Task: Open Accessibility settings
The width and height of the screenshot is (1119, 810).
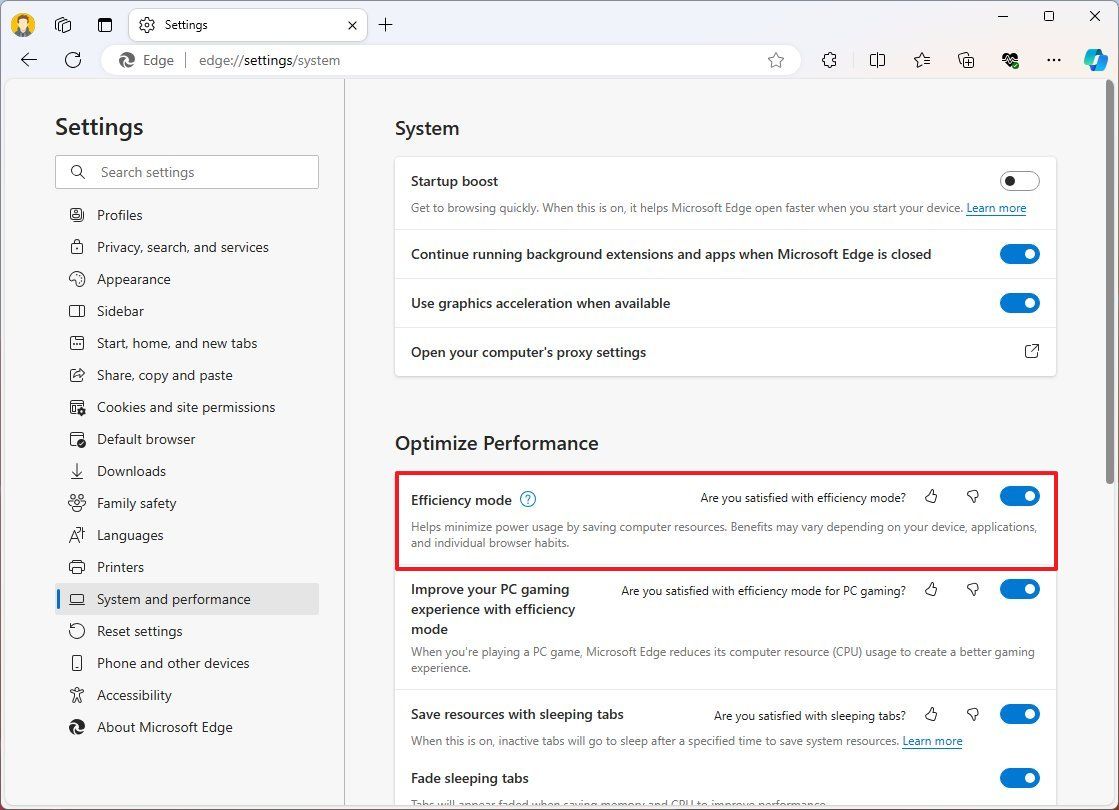Action: point(134,695)
